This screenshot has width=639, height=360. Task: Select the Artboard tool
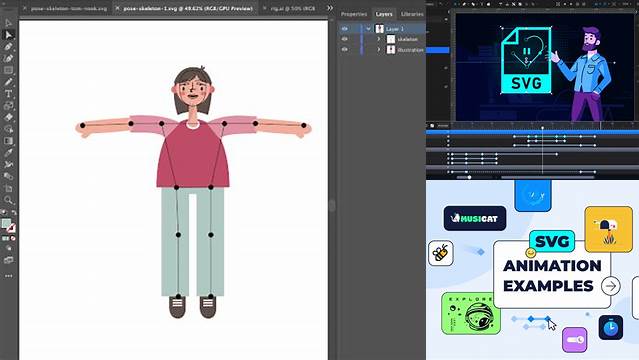click(x=9, y=188)
